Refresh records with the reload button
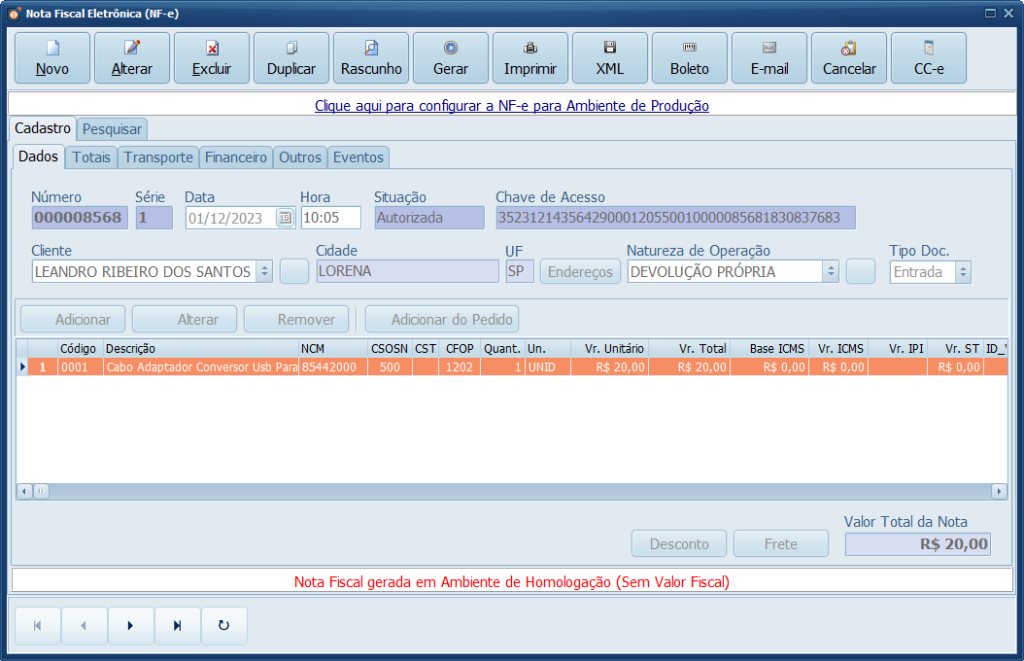The width and height of the screenshot is (1024, 661). click(223, 626)
